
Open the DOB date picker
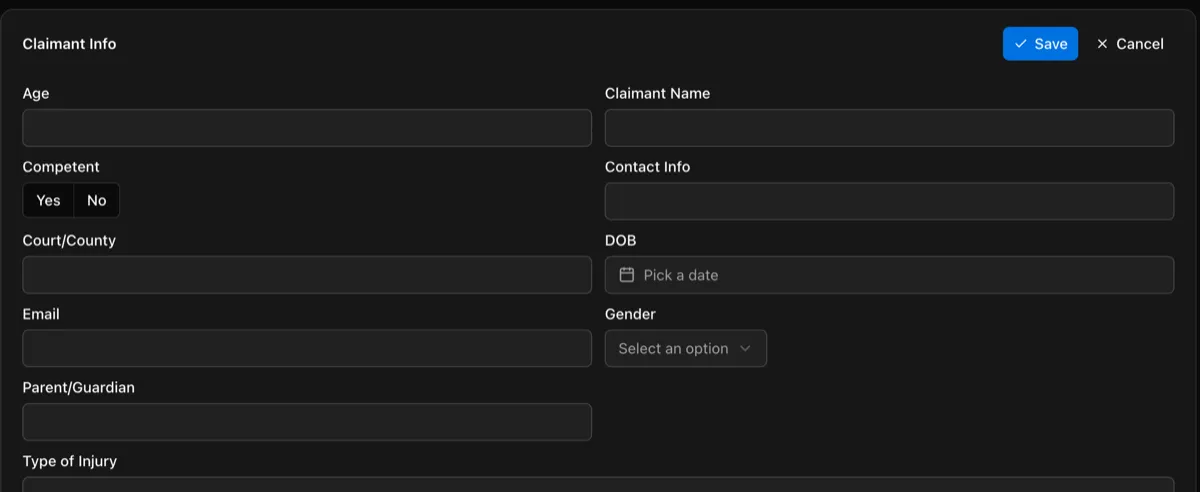click(x=889, y=275)
